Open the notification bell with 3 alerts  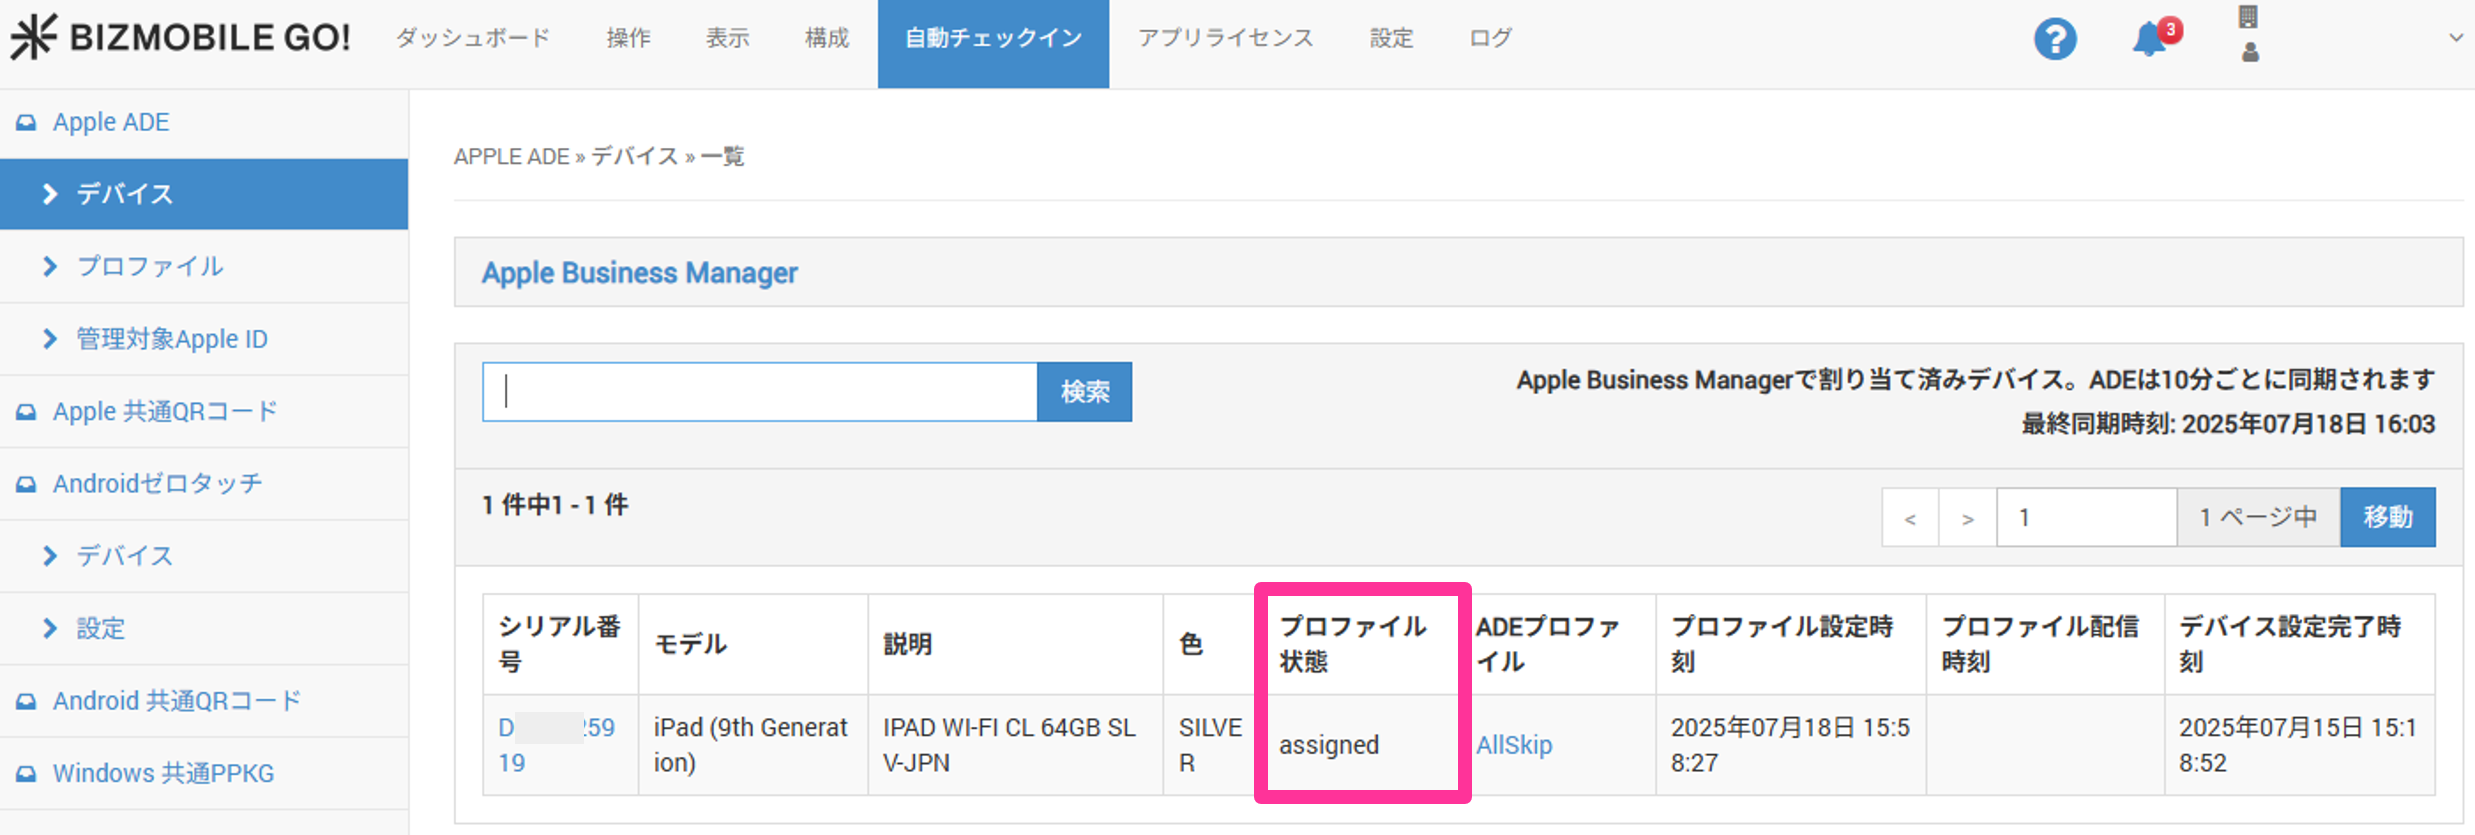pyautogui.click(x=2150, y=40)
